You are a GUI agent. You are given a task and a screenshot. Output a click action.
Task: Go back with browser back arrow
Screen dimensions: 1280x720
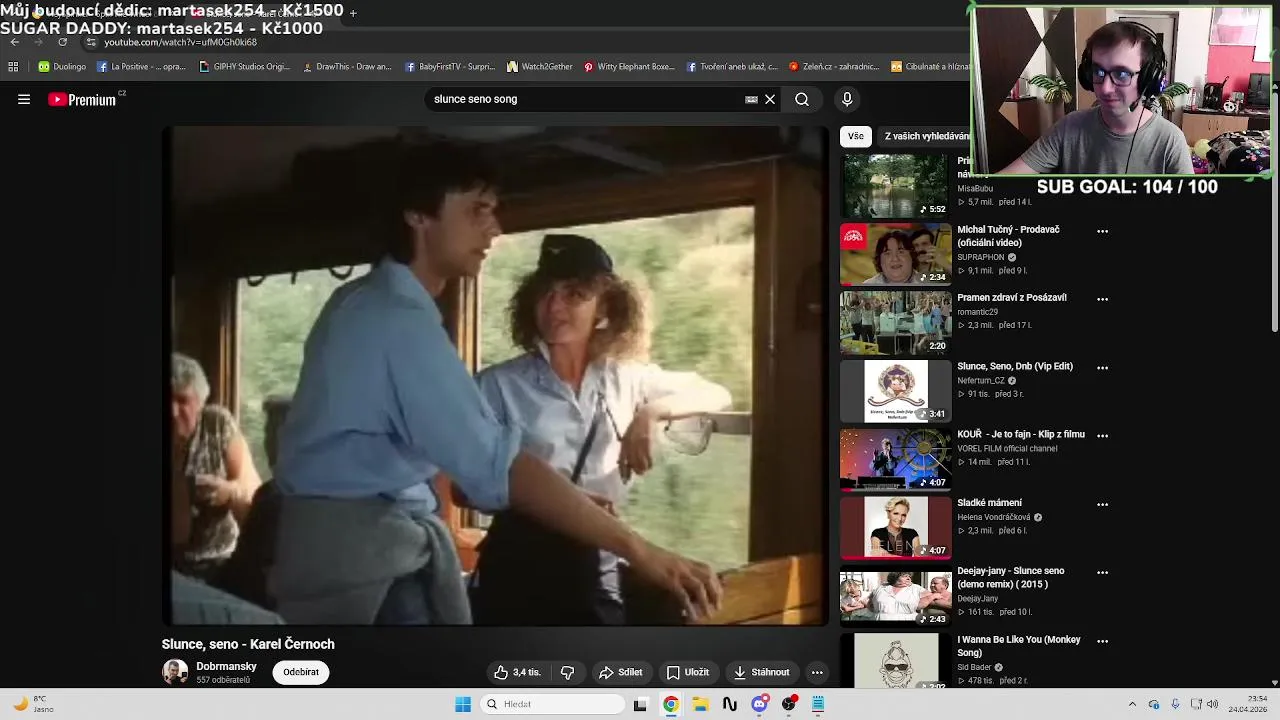tap(15, 42)
